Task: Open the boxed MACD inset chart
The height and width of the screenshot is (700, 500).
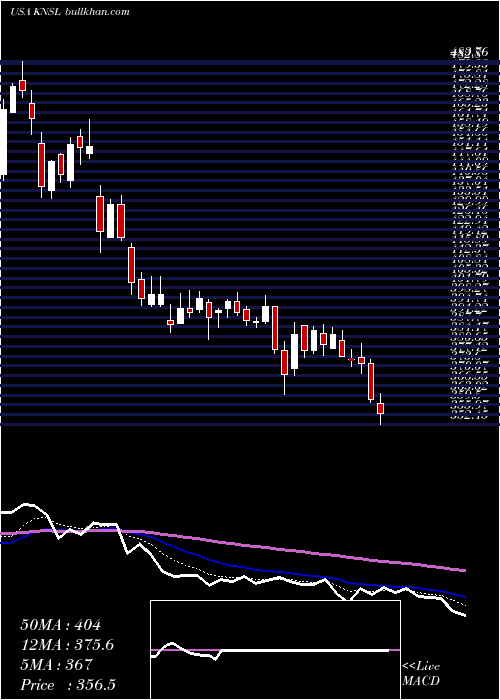Action: (275, 650)
